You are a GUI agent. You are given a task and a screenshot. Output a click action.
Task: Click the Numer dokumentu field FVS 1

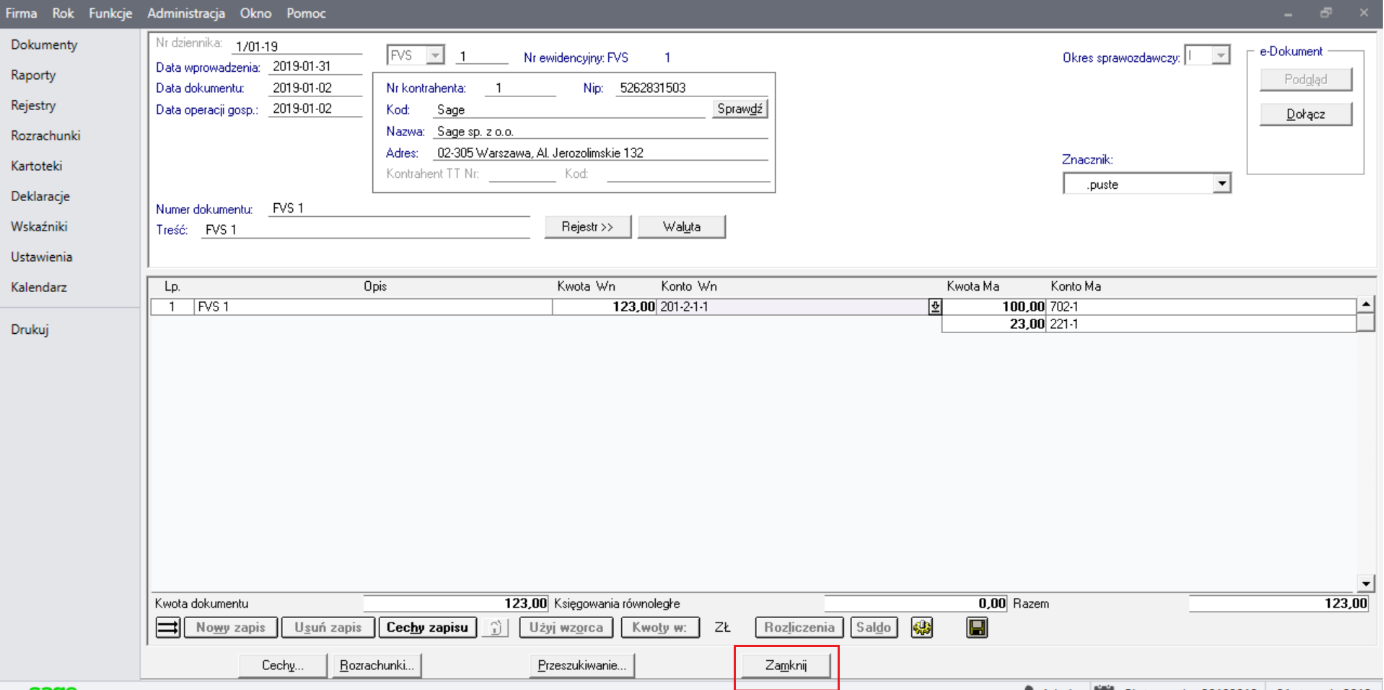coord(399,209)
